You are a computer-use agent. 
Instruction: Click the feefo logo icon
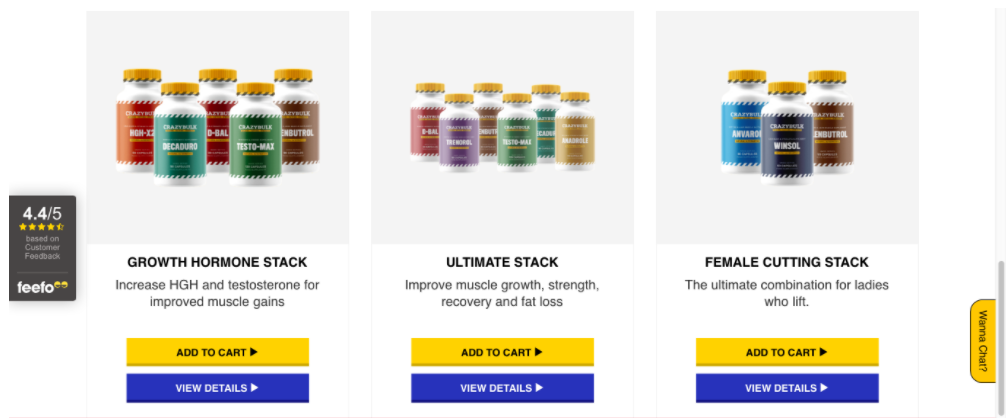pyautogui.click(x=42, y=287)
